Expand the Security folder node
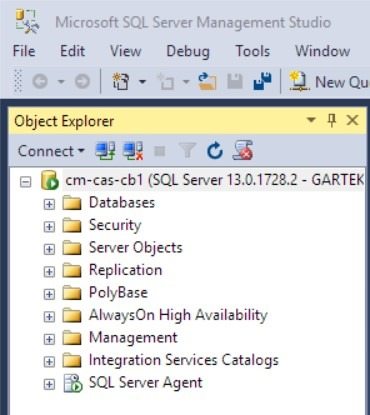The image size is (370, 415). click(49, 226)
